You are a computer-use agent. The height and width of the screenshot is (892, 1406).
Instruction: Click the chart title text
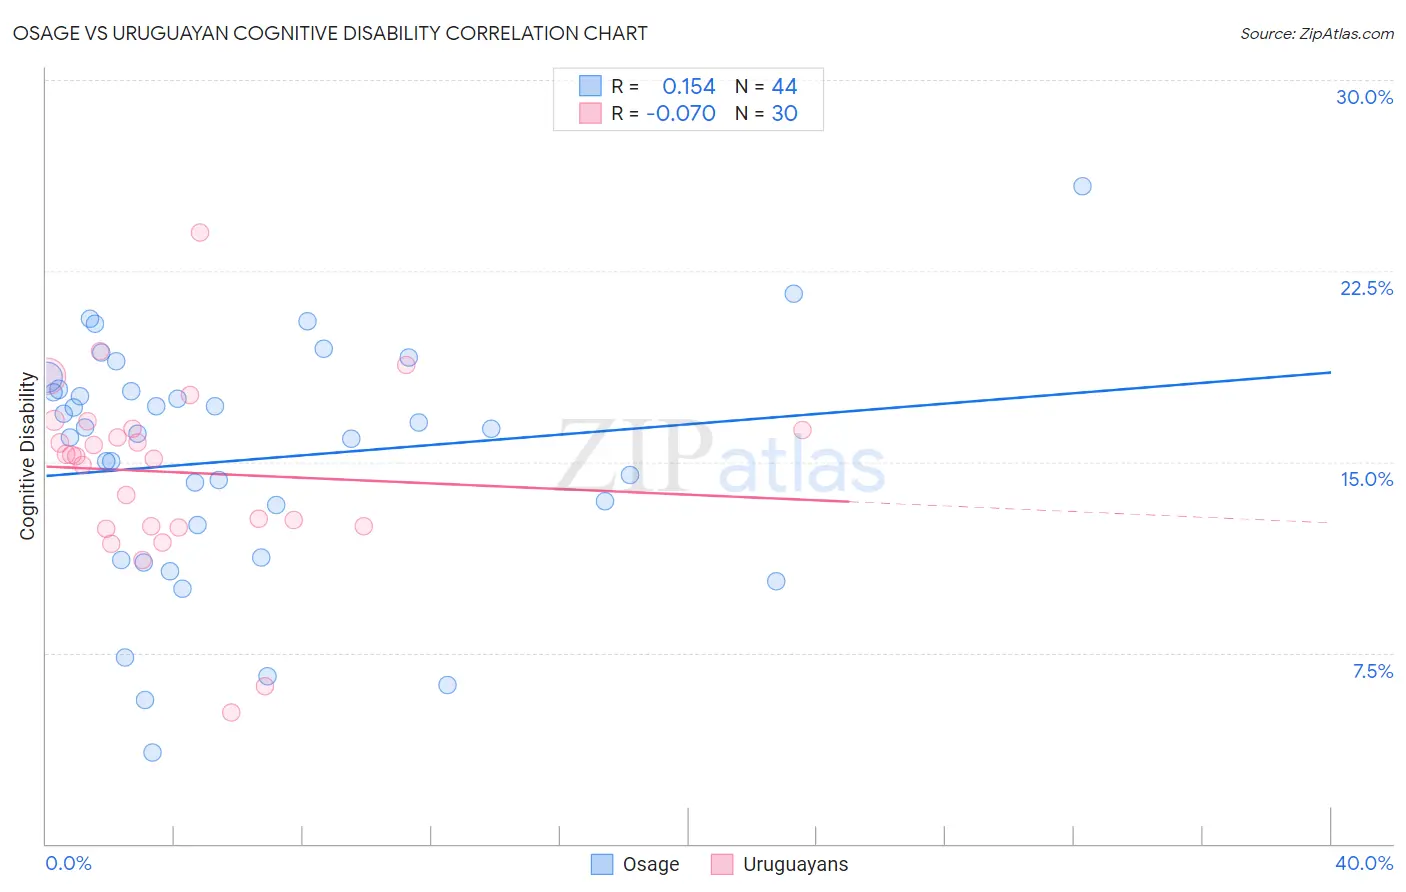[330, 33]
